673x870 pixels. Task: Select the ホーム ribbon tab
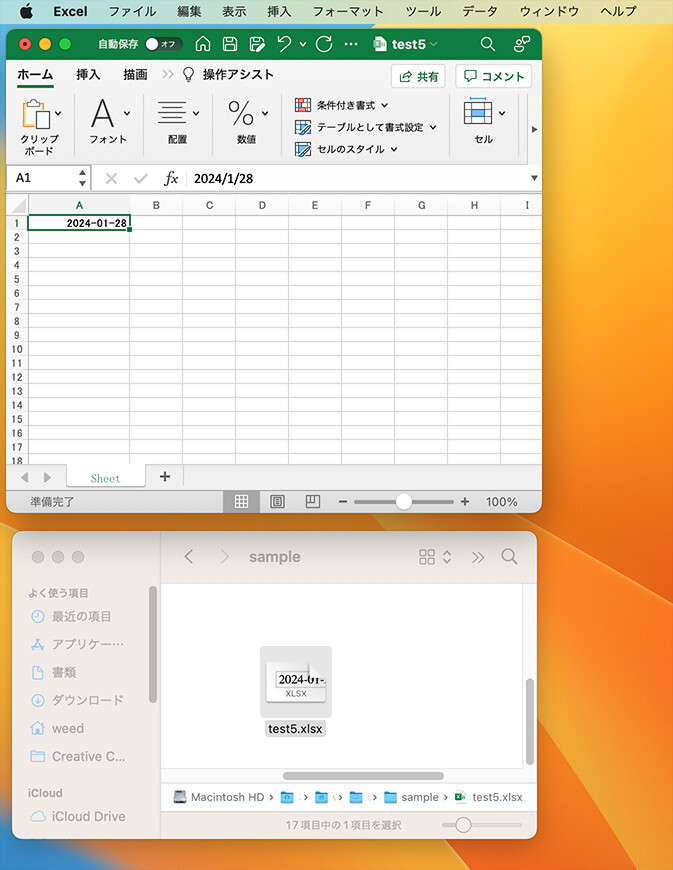coord(35,74)
